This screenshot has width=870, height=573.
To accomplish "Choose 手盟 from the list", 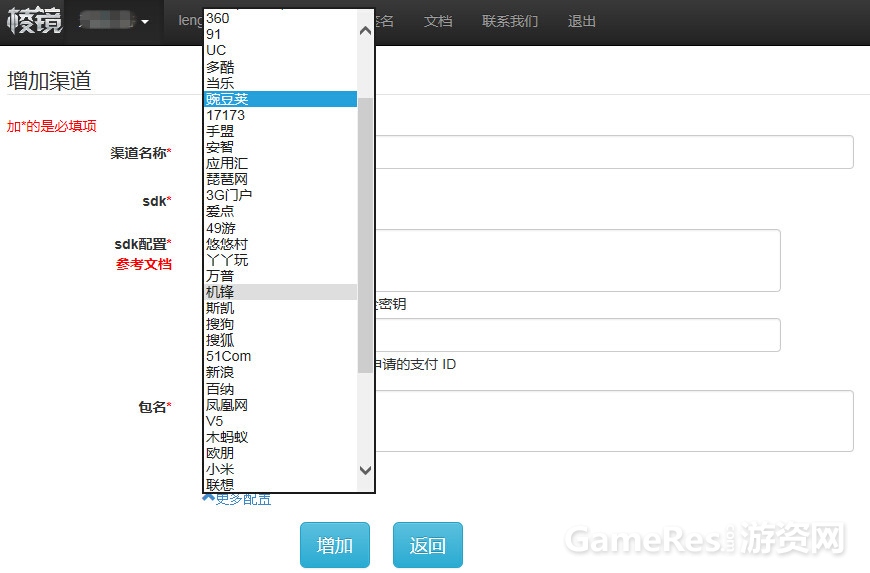I will pos(281,131).
